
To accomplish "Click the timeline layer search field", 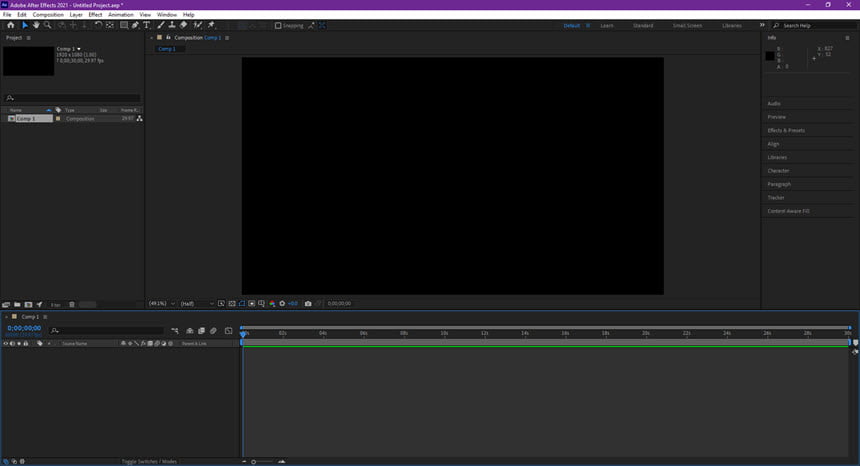I will click(106, 331).
